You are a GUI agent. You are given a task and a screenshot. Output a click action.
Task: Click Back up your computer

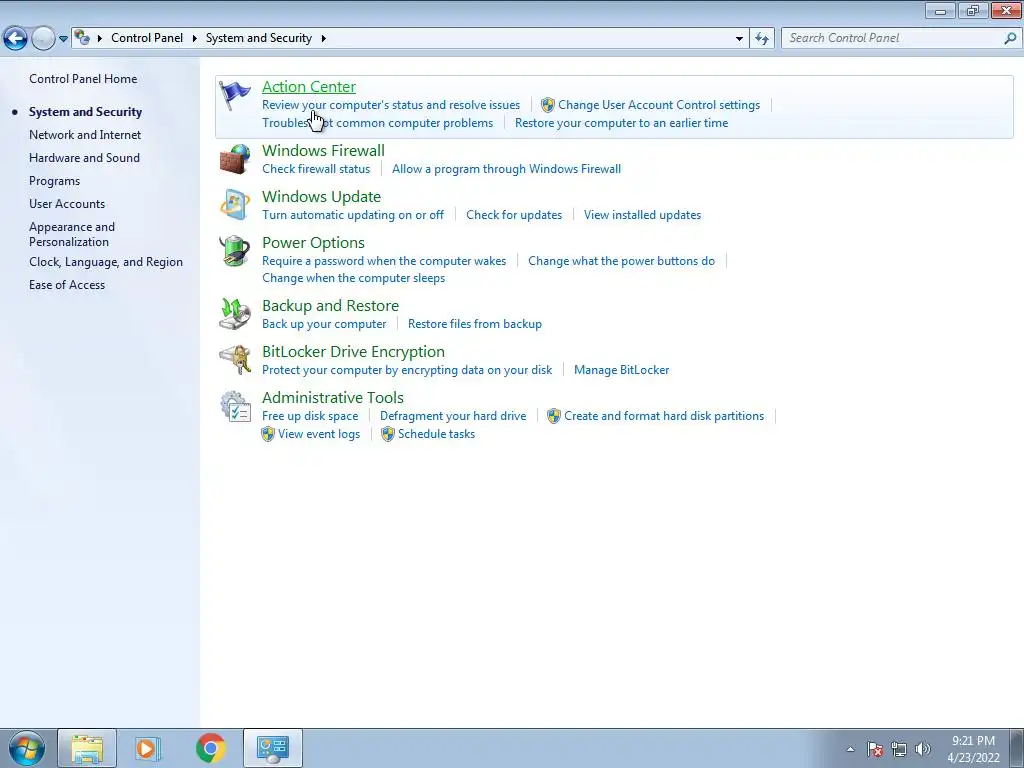tap(324, 324)
